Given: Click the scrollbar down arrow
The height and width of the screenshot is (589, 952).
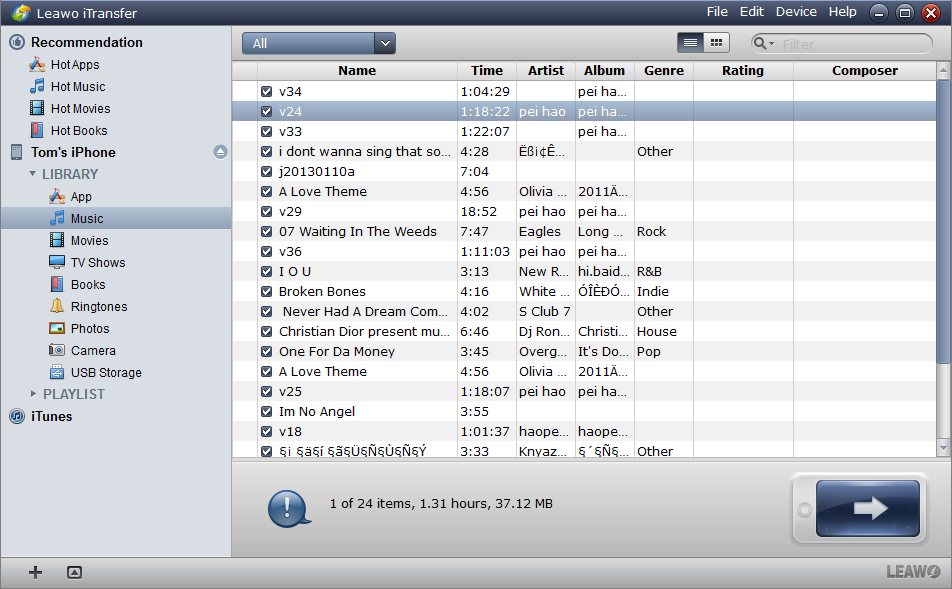Looking at the screenshot, I should pyautogui.click(x=943, y=448).
